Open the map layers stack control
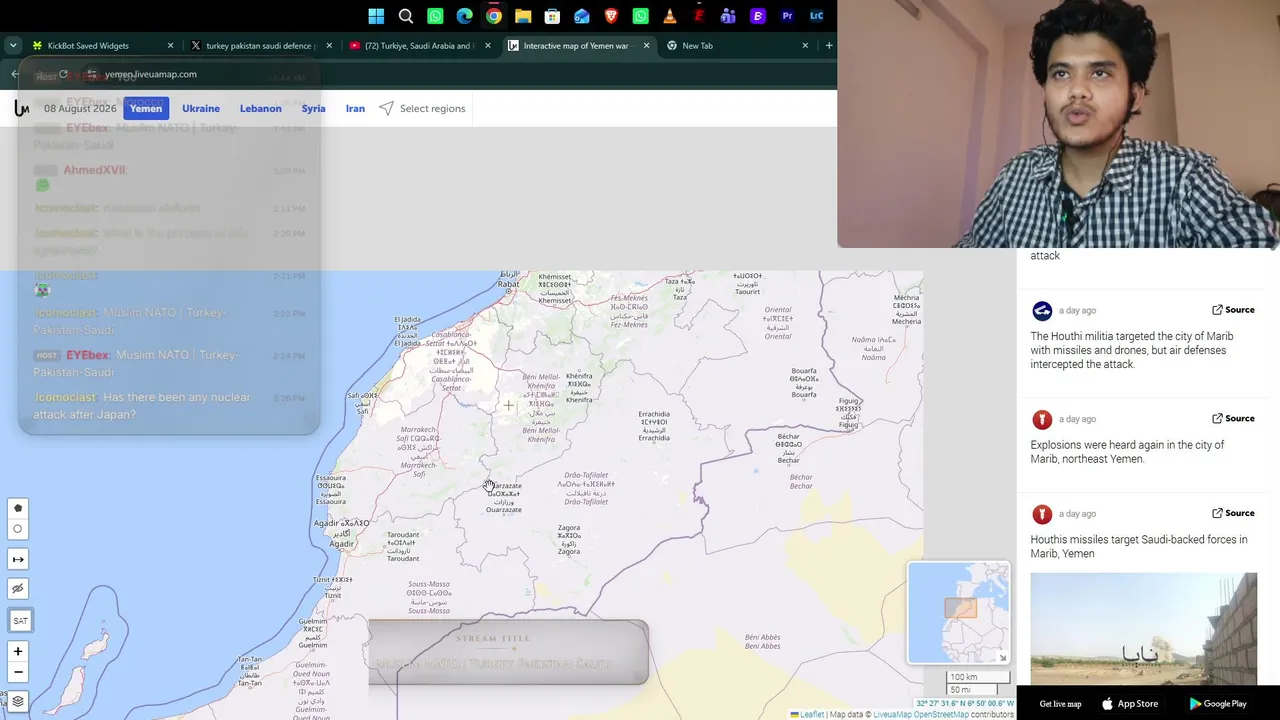 (x=18, y=701)
